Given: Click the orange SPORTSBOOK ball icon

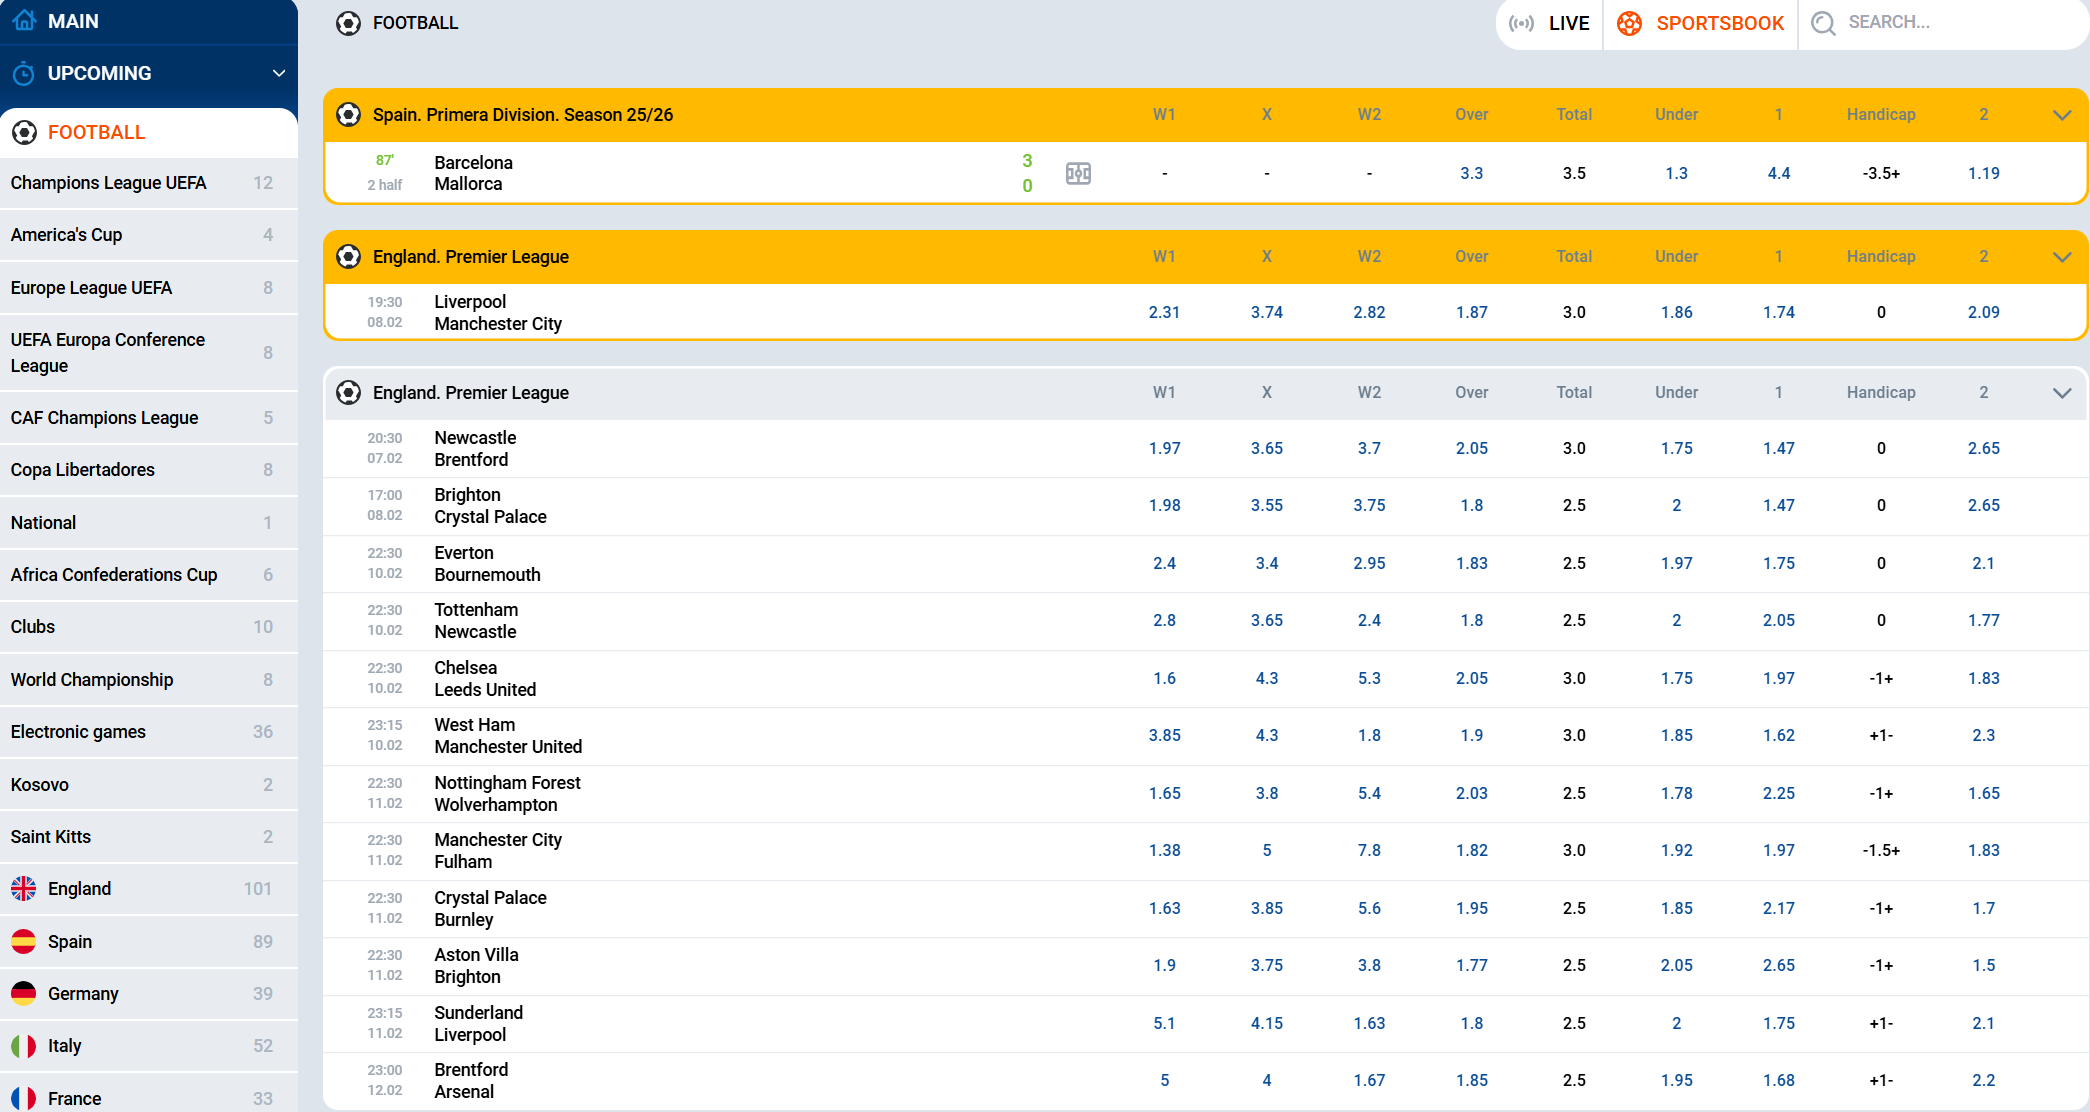Looking at the screenshot, I should point(1629,23).
